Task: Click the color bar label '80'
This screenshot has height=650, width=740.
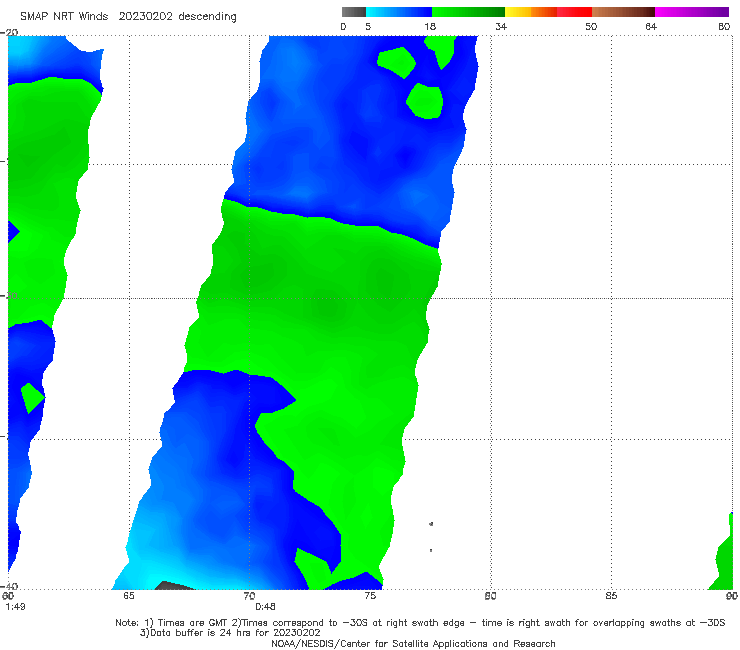Action: [724, 26]
